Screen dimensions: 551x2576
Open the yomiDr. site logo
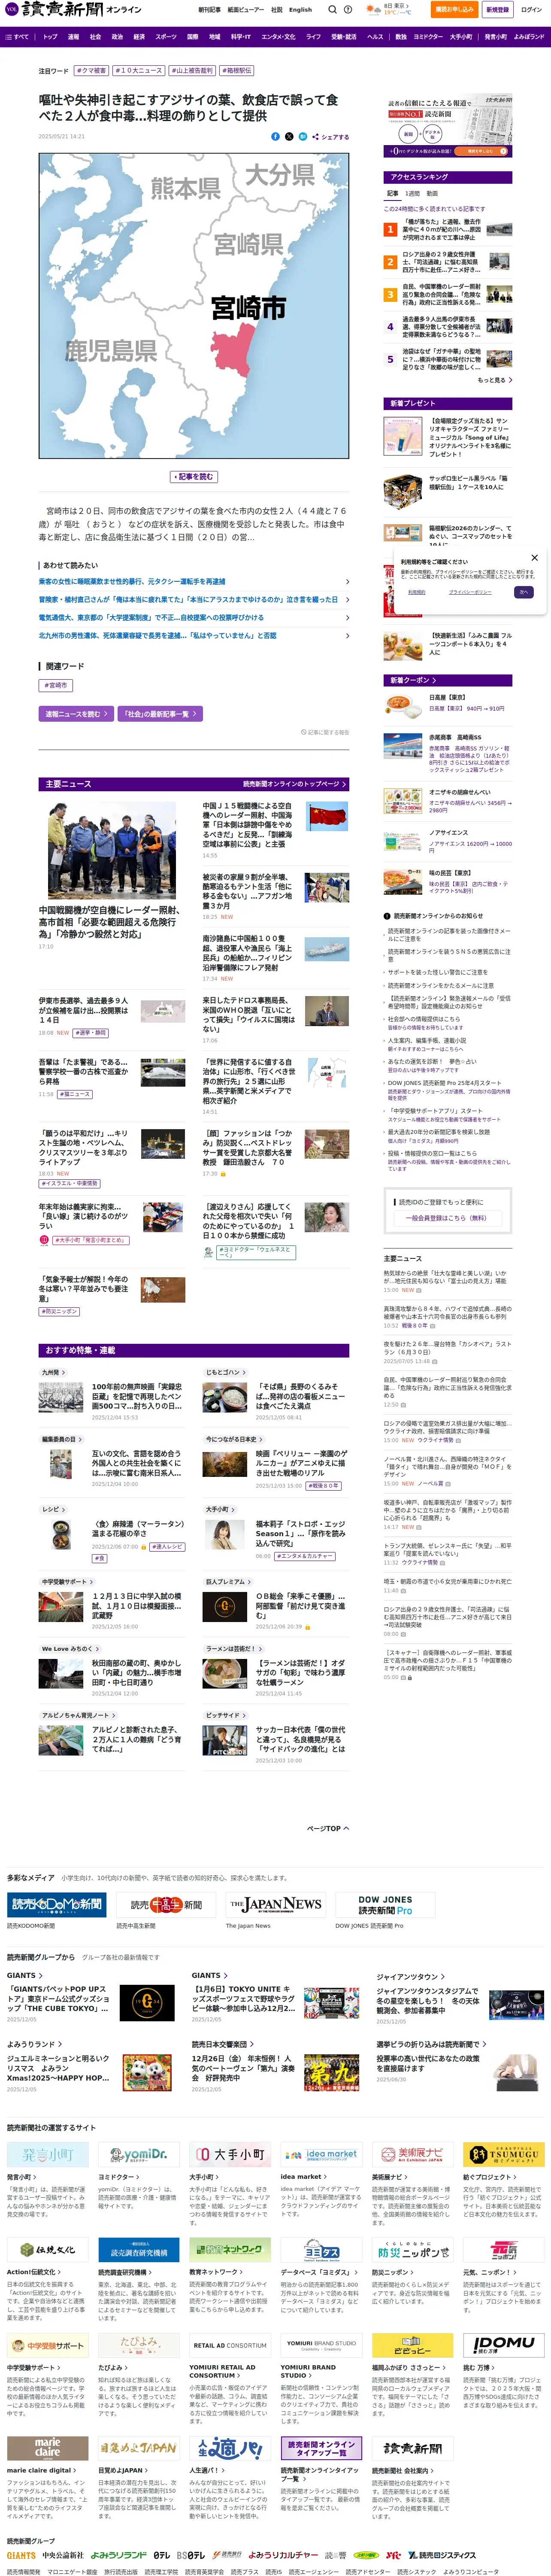pos(139,2154)
